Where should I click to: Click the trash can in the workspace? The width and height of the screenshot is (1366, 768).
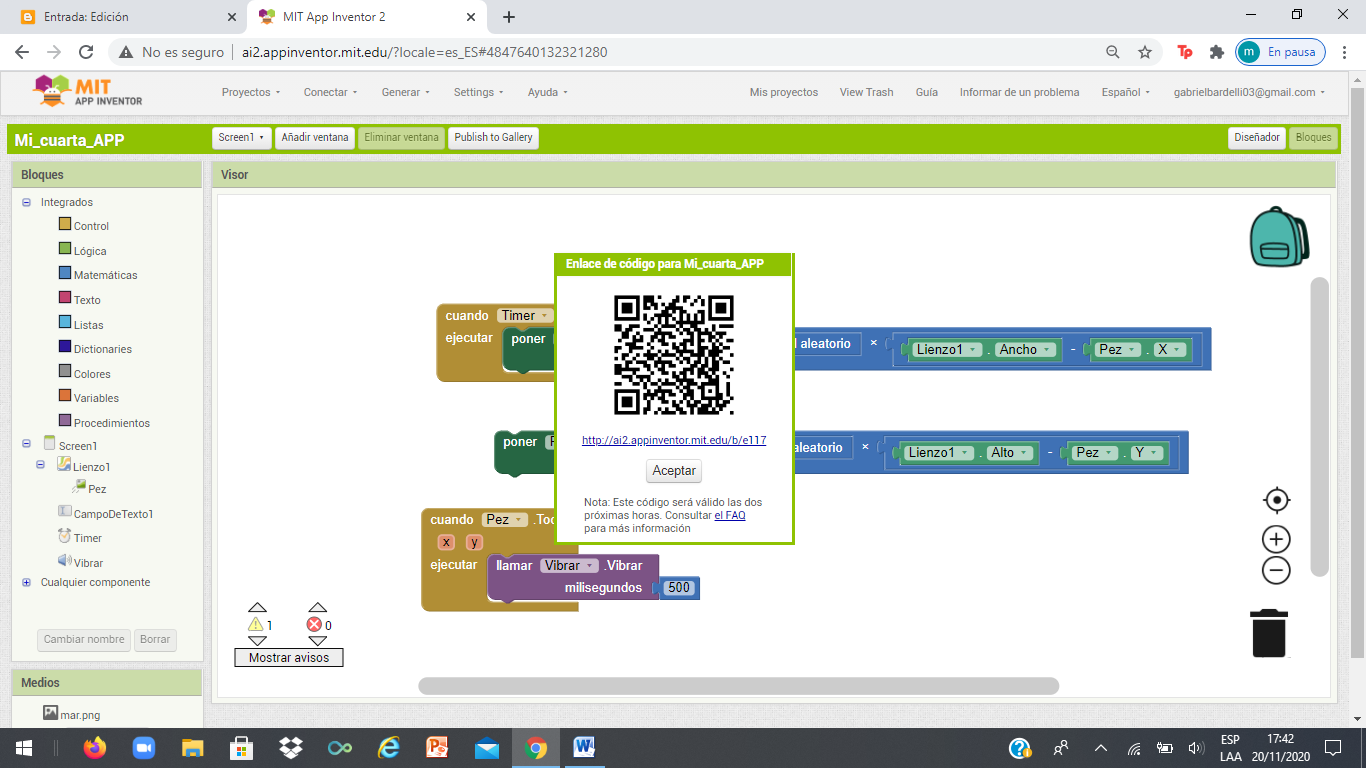1269,633
